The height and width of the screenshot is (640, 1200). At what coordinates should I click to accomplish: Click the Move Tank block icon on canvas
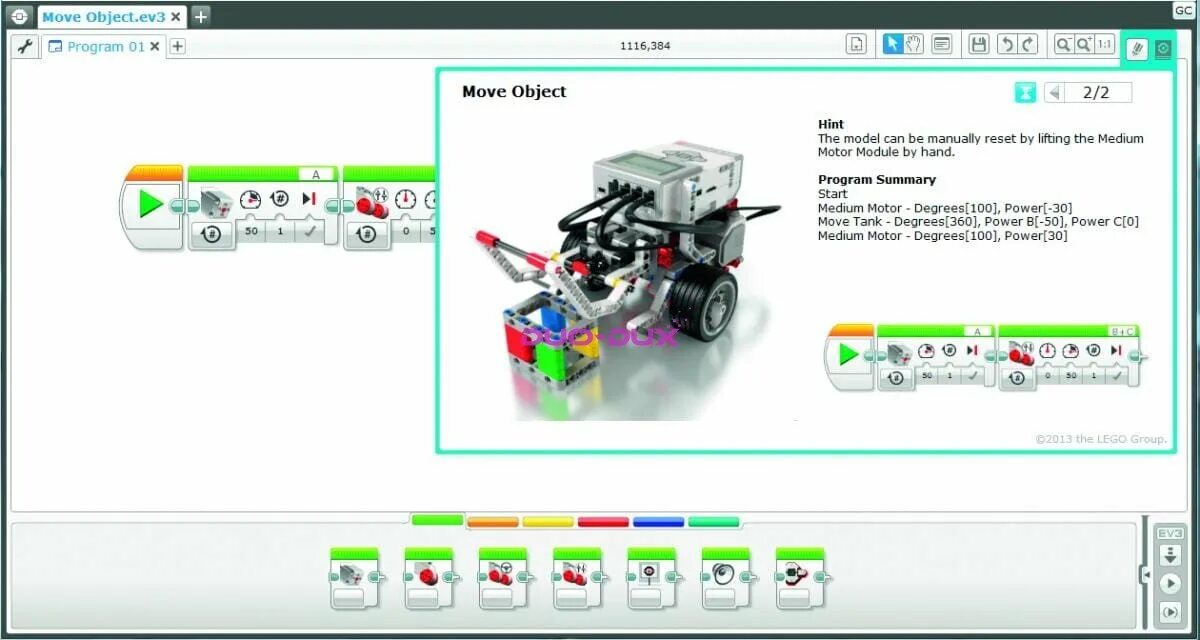tap(370, 203)
